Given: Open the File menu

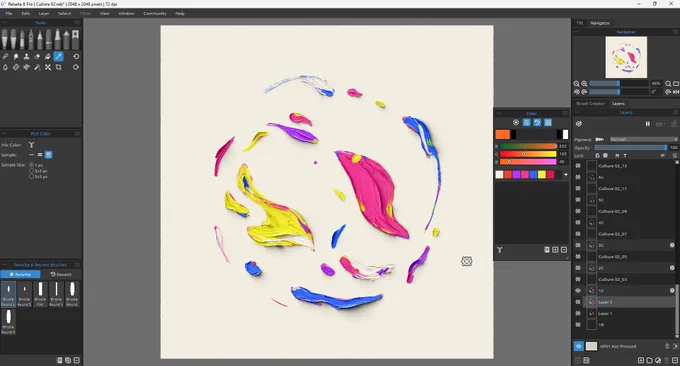Looking at the screenshot, I should click(9, 13).
